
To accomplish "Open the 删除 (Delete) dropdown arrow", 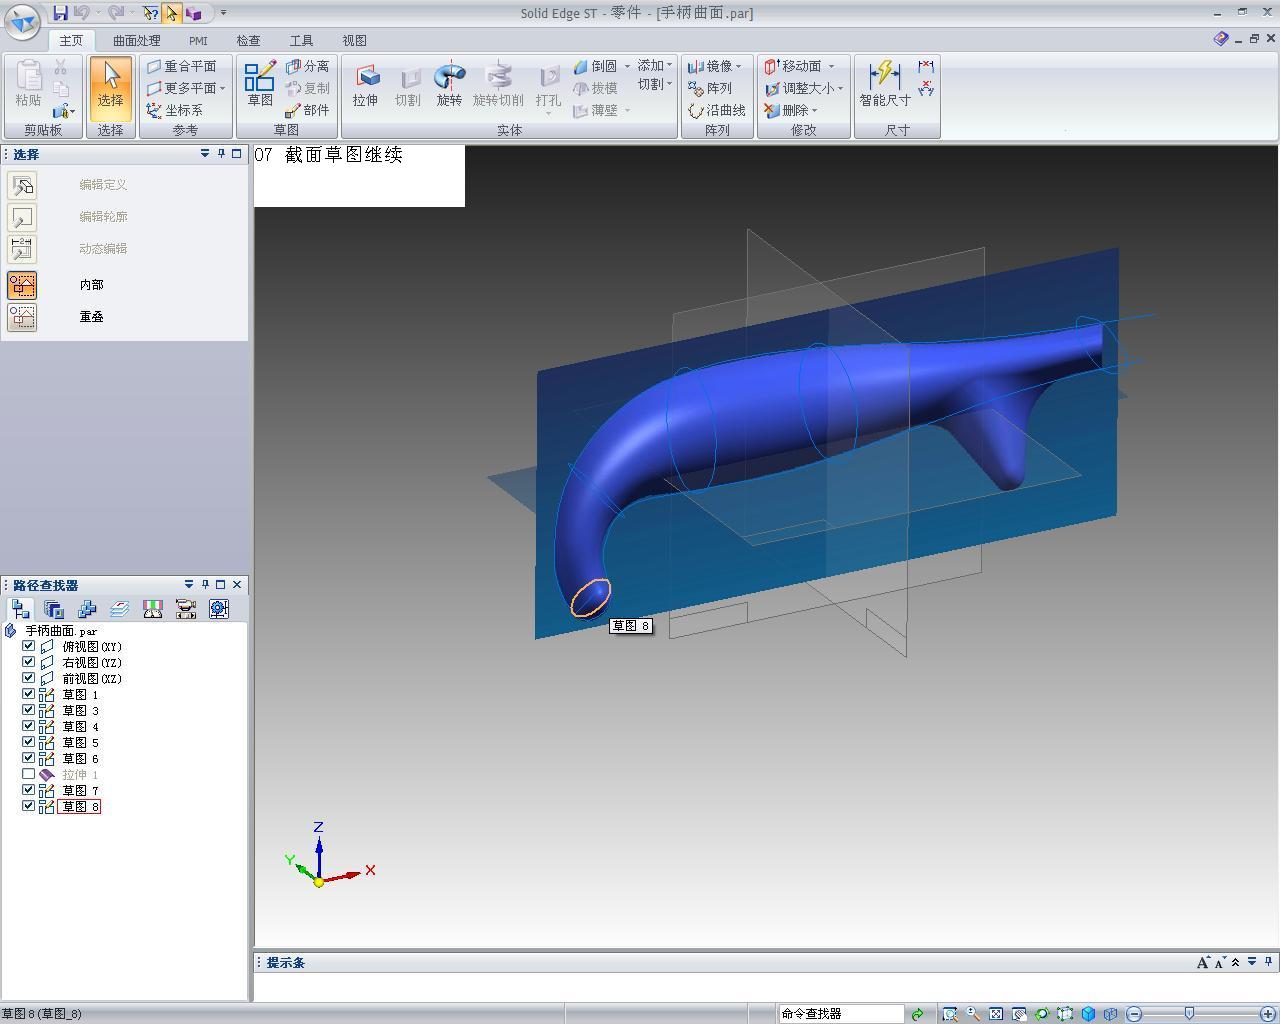I will click(x=814, y=110).
